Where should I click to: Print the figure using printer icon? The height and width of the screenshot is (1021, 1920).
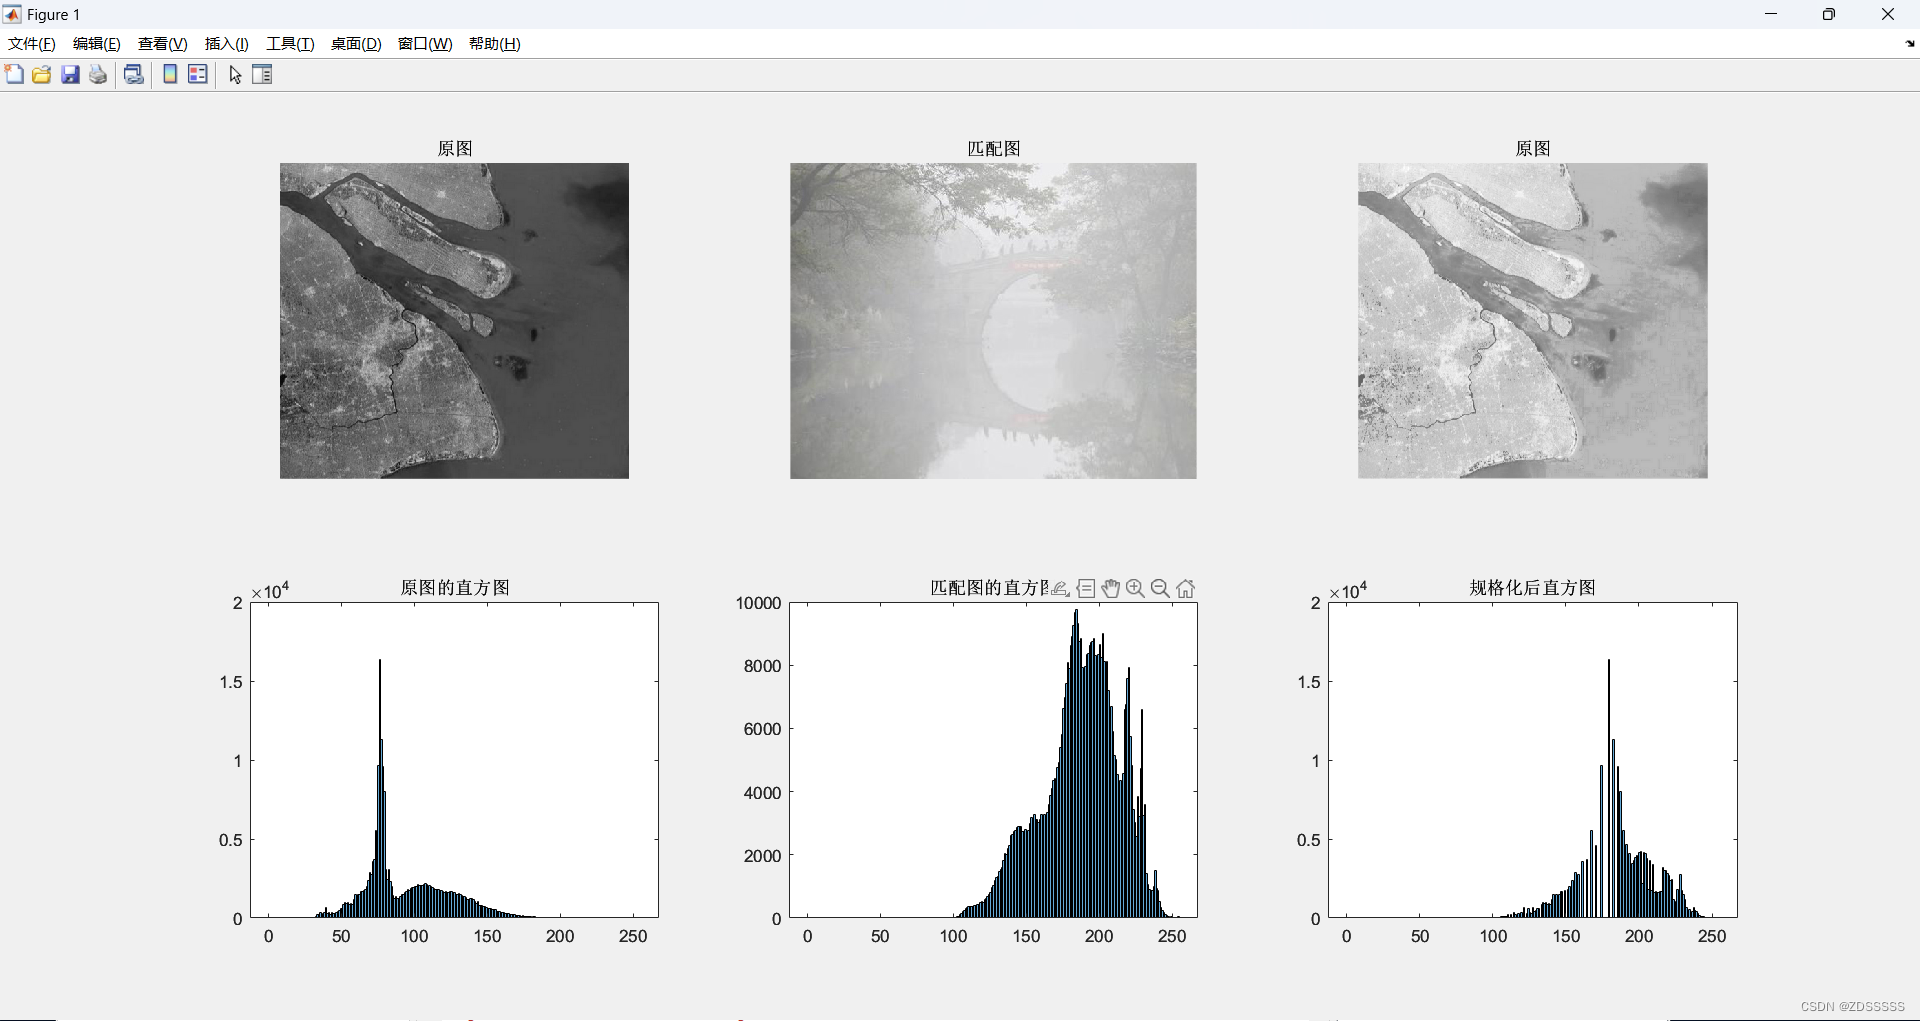pyautogui.click(x=98, y=74)
